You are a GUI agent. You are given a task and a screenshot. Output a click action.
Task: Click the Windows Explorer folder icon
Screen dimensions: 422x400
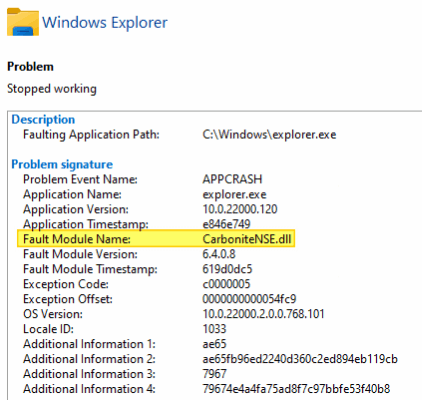point(23,22)
